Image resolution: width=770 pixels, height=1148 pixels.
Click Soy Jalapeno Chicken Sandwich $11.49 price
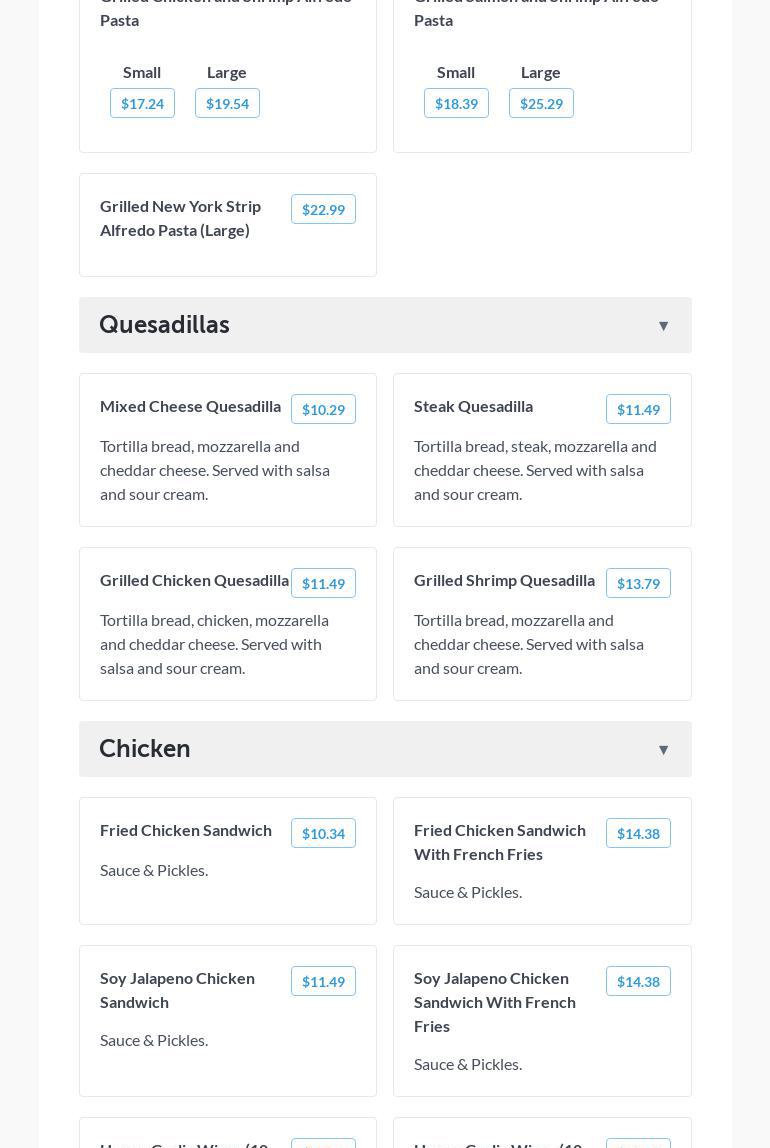point(323,981)
